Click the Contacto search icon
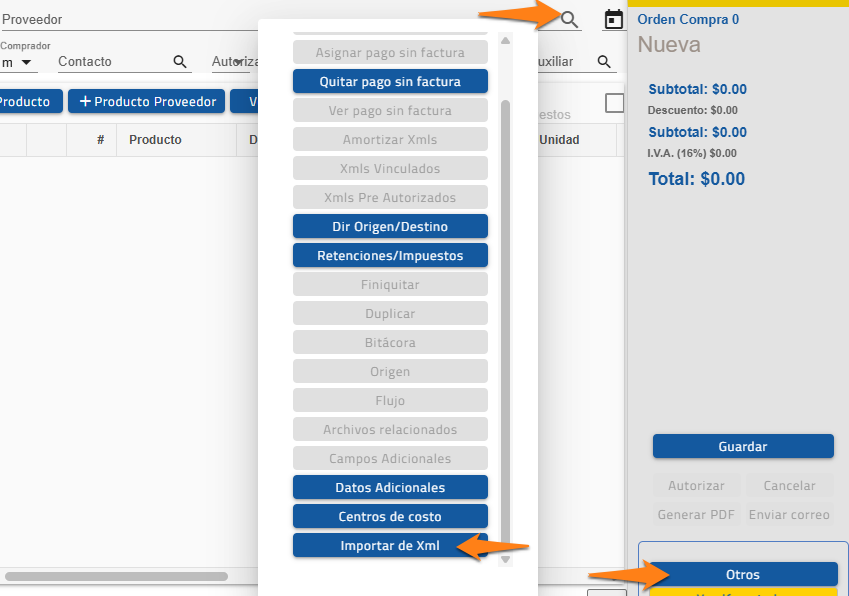 tap(180, 62)
